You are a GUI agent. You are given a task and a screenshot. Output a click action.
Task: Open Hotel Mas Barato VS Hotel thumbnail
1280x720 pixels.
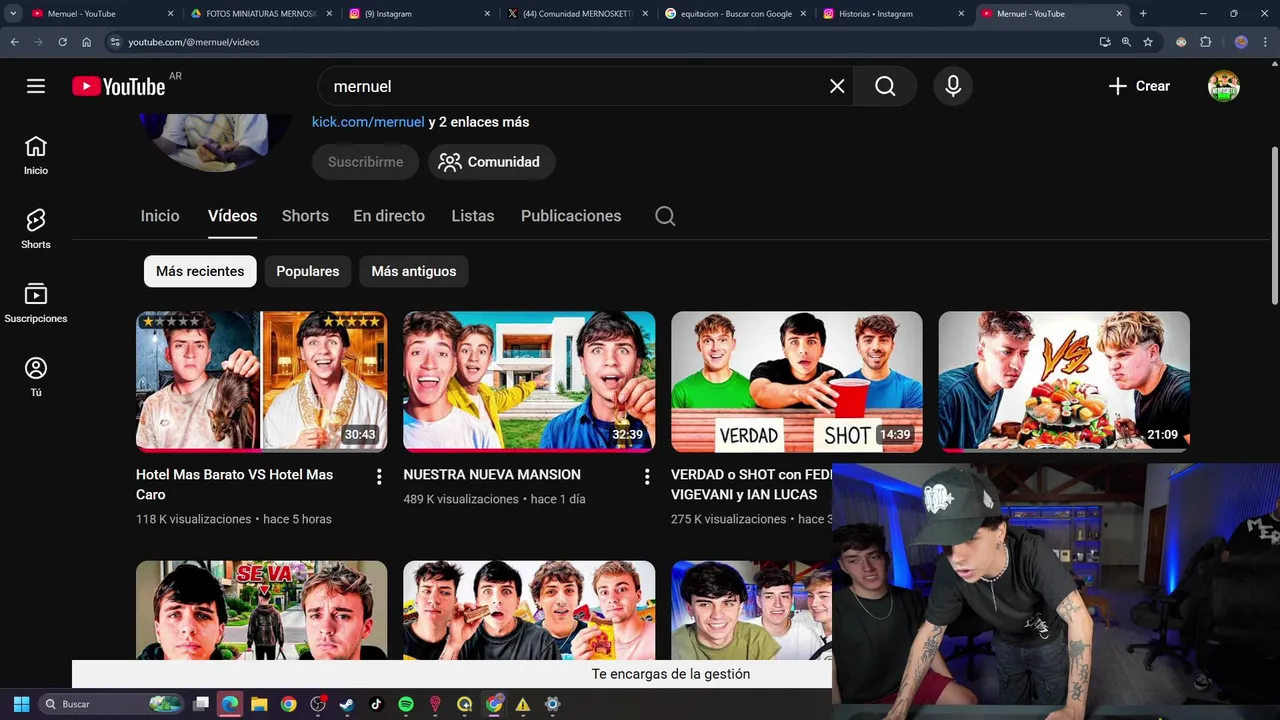262,382
